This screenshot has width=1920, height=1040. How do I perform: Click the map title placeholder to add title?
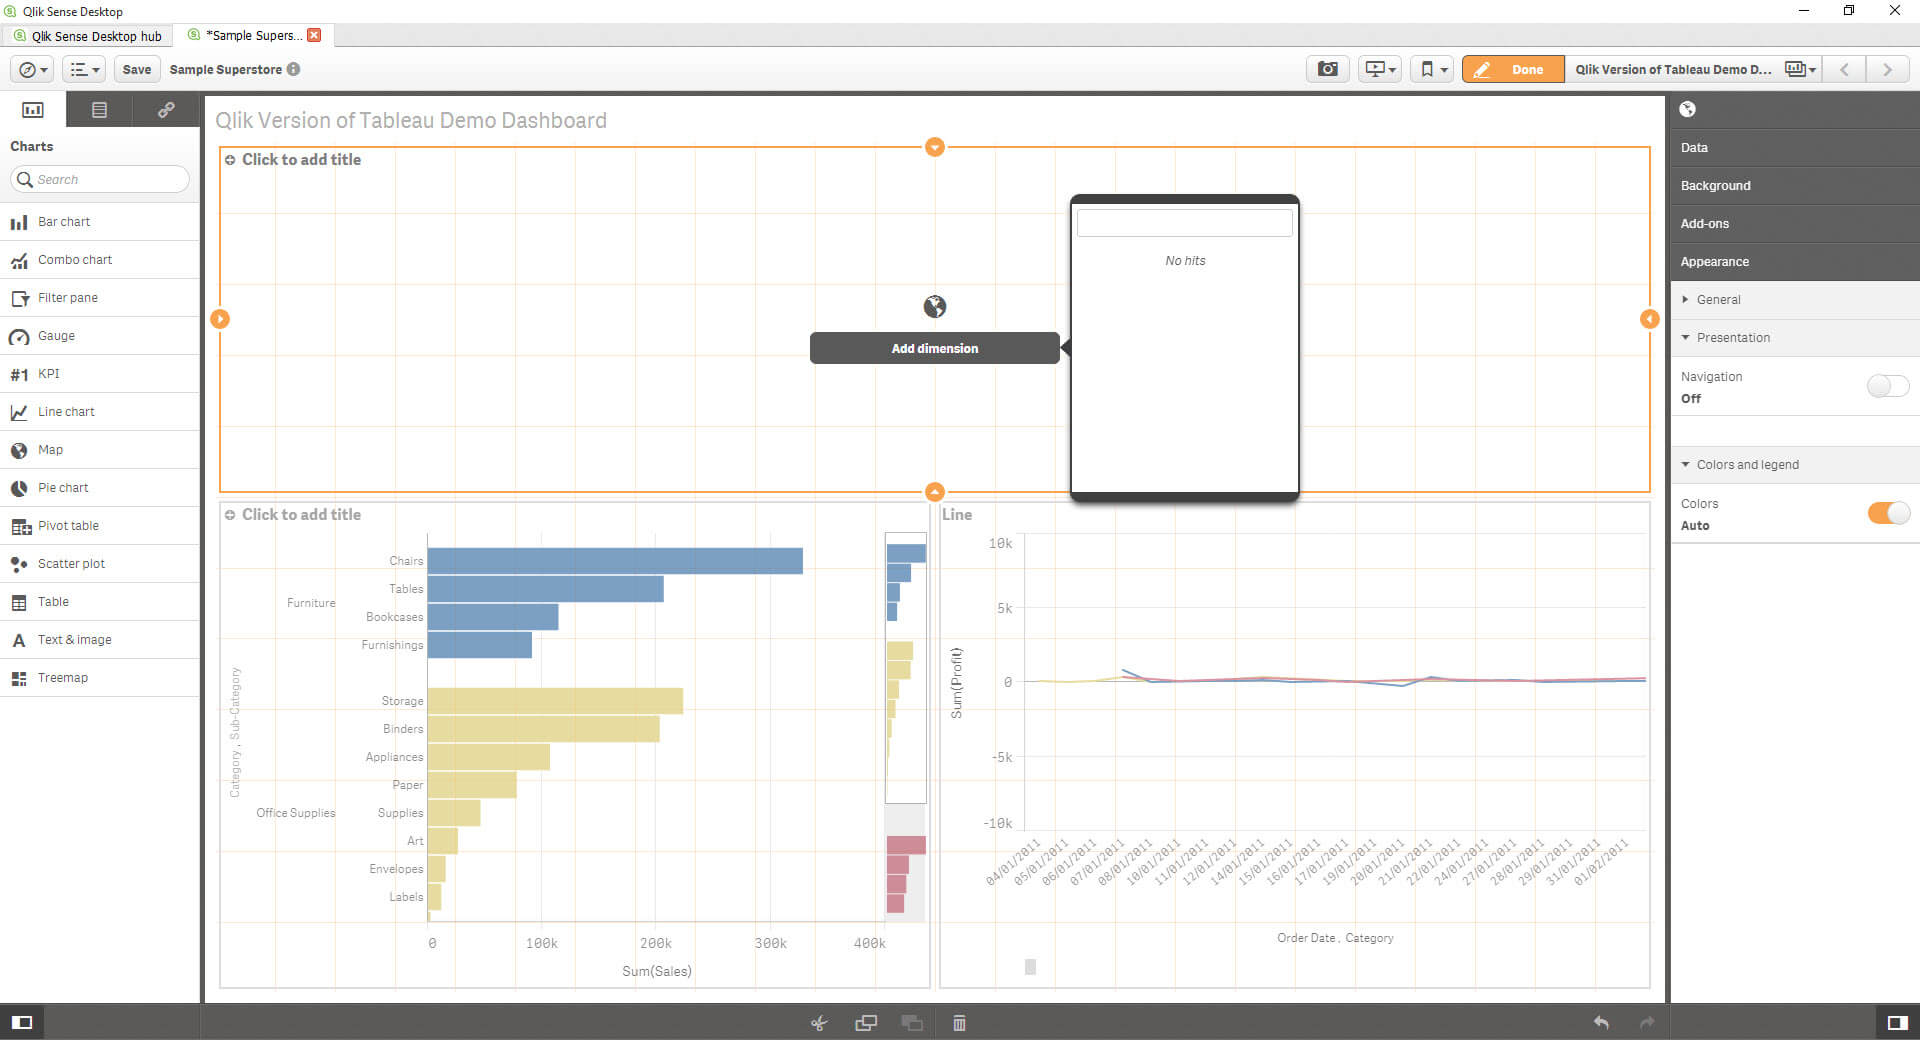click(301, 160)
